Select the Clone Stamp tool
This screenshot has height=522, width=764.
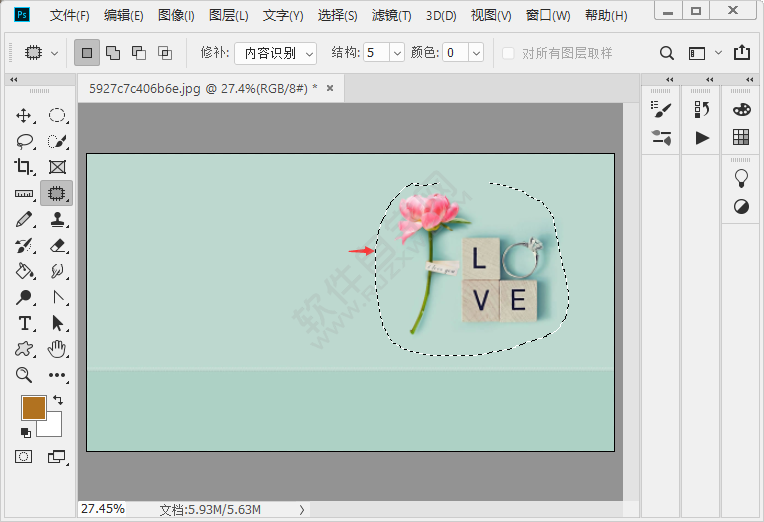[57, 219]
